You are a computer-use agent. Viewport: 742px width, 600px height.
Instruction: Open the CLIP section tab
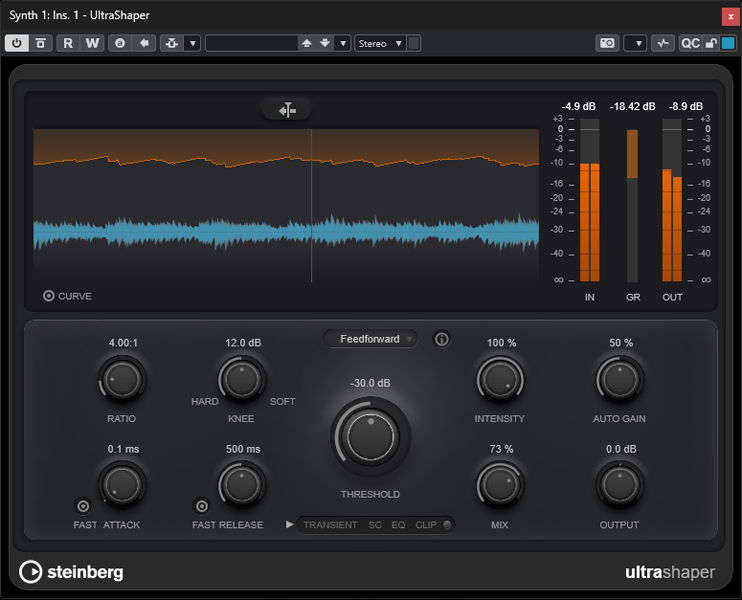click(426, 525)
